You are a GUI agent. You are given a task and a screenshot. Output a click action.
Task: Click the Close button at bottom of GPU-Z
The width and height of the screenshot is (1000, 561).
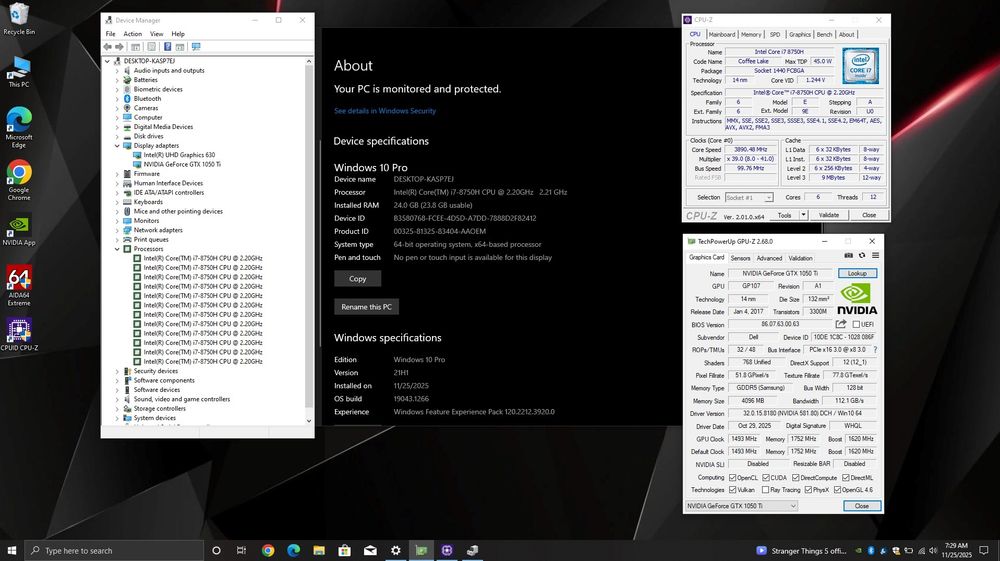(x=862, y=506)
